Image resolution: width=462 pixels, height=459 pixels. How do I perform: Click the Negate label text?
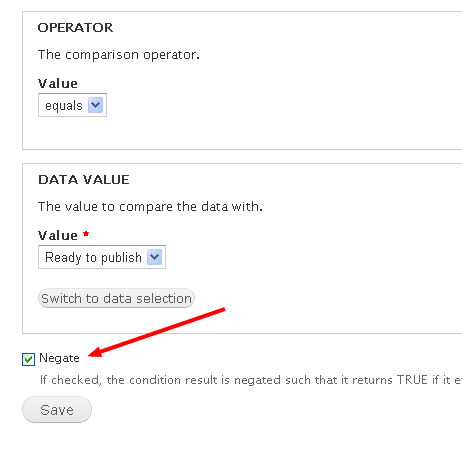click(x=59, y=358)
